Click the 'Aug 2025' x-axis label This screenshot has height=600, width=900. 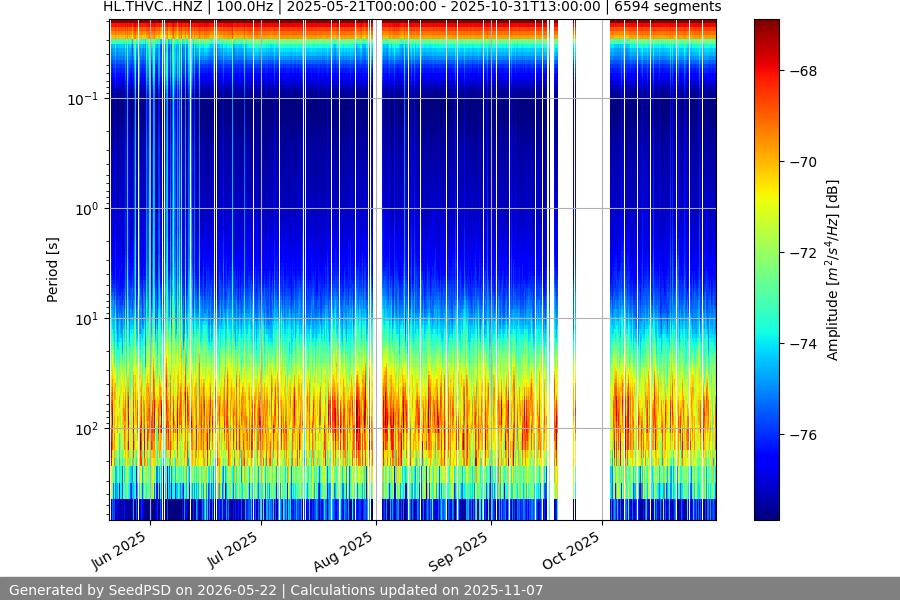[x=343, y=551]
